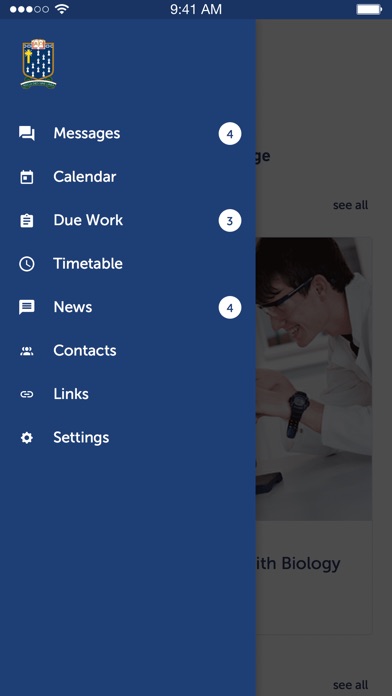
Task: Tap the lower see all link
Action: click(x=350, y=685)
